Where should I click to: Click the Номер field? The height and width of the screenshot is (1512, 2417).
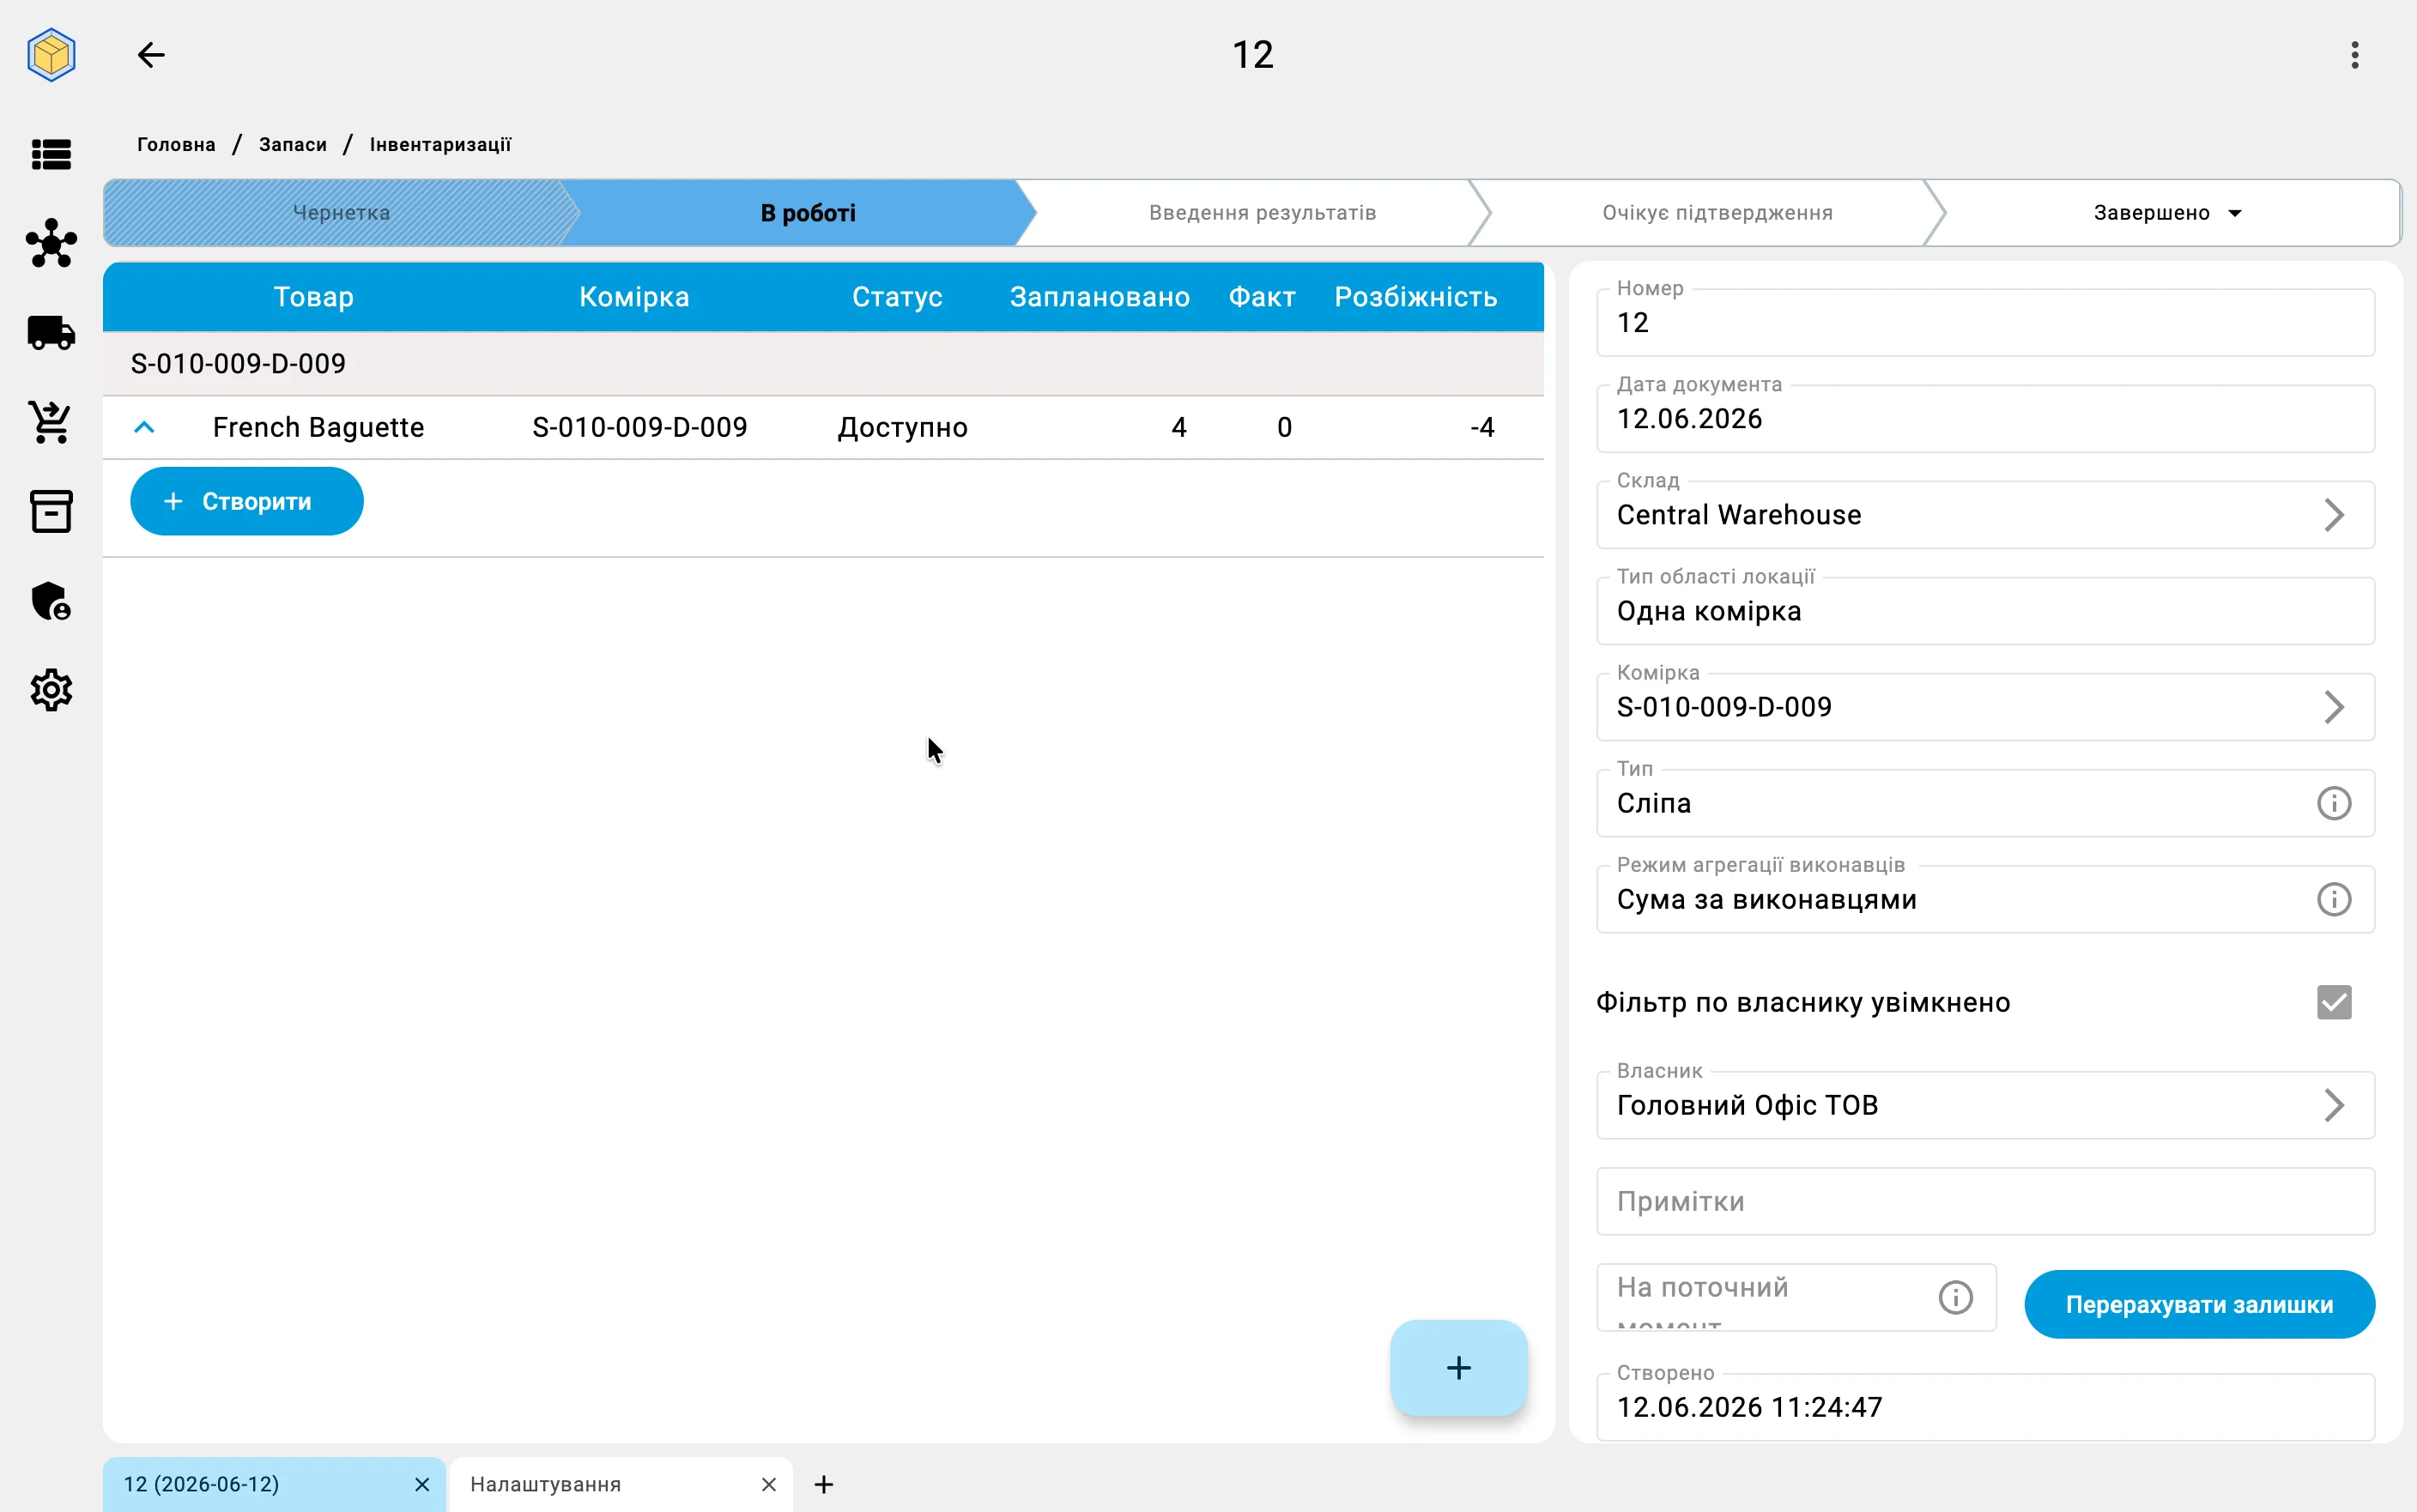click(x=1984, y=323)
